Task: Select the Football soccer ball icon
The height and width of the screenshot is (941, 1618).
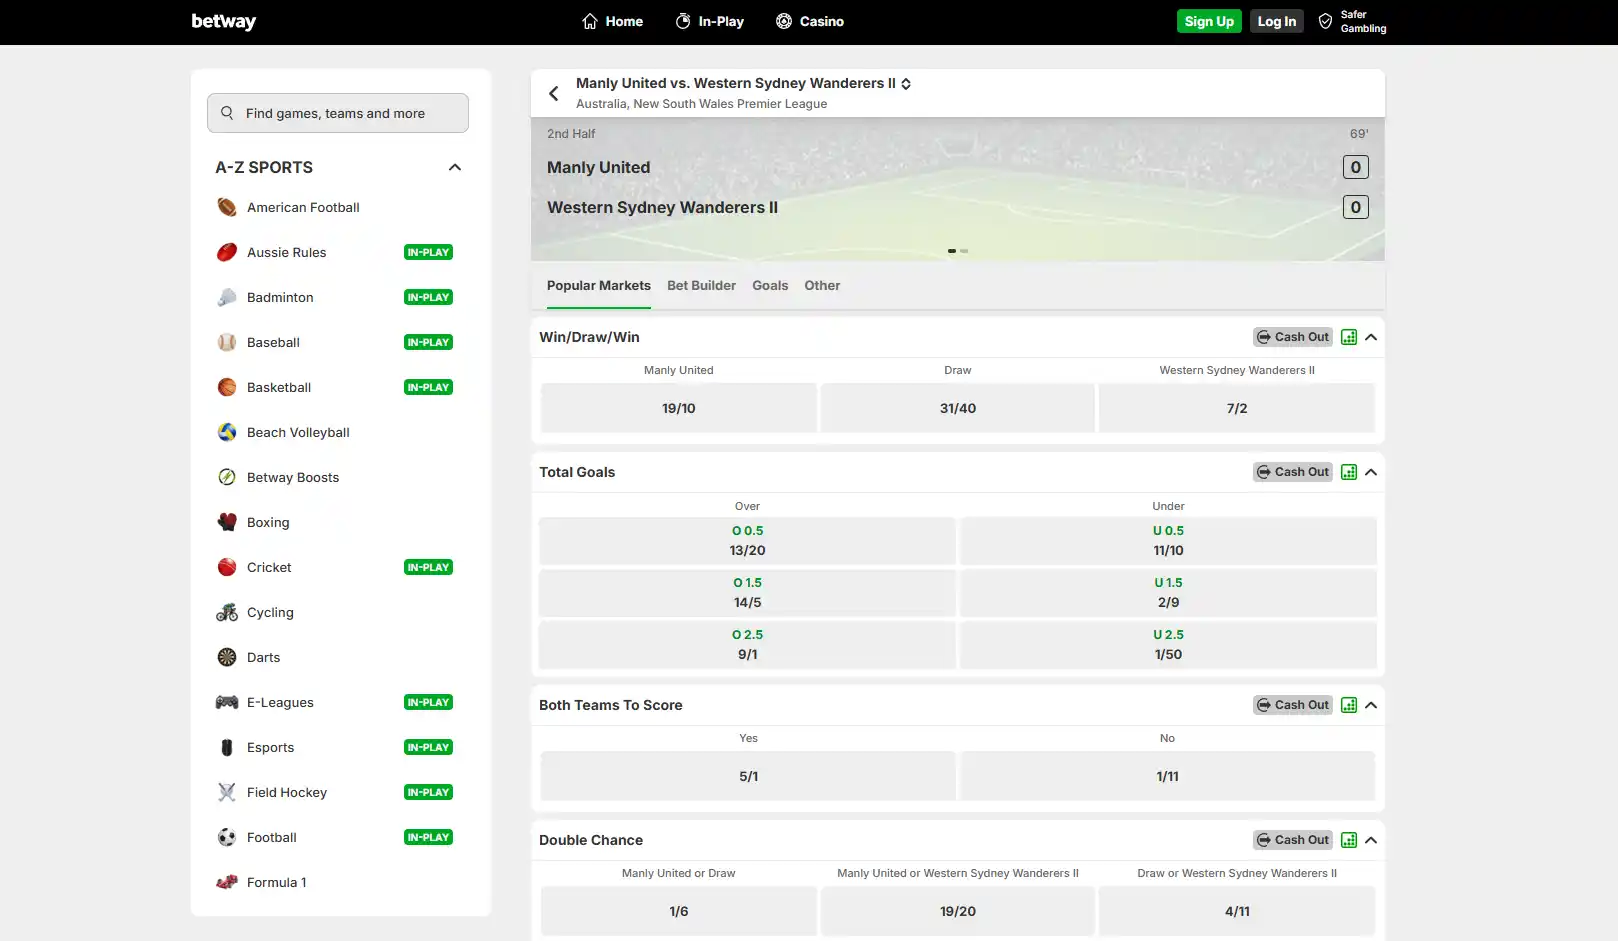Action: (x=227, y=837)
